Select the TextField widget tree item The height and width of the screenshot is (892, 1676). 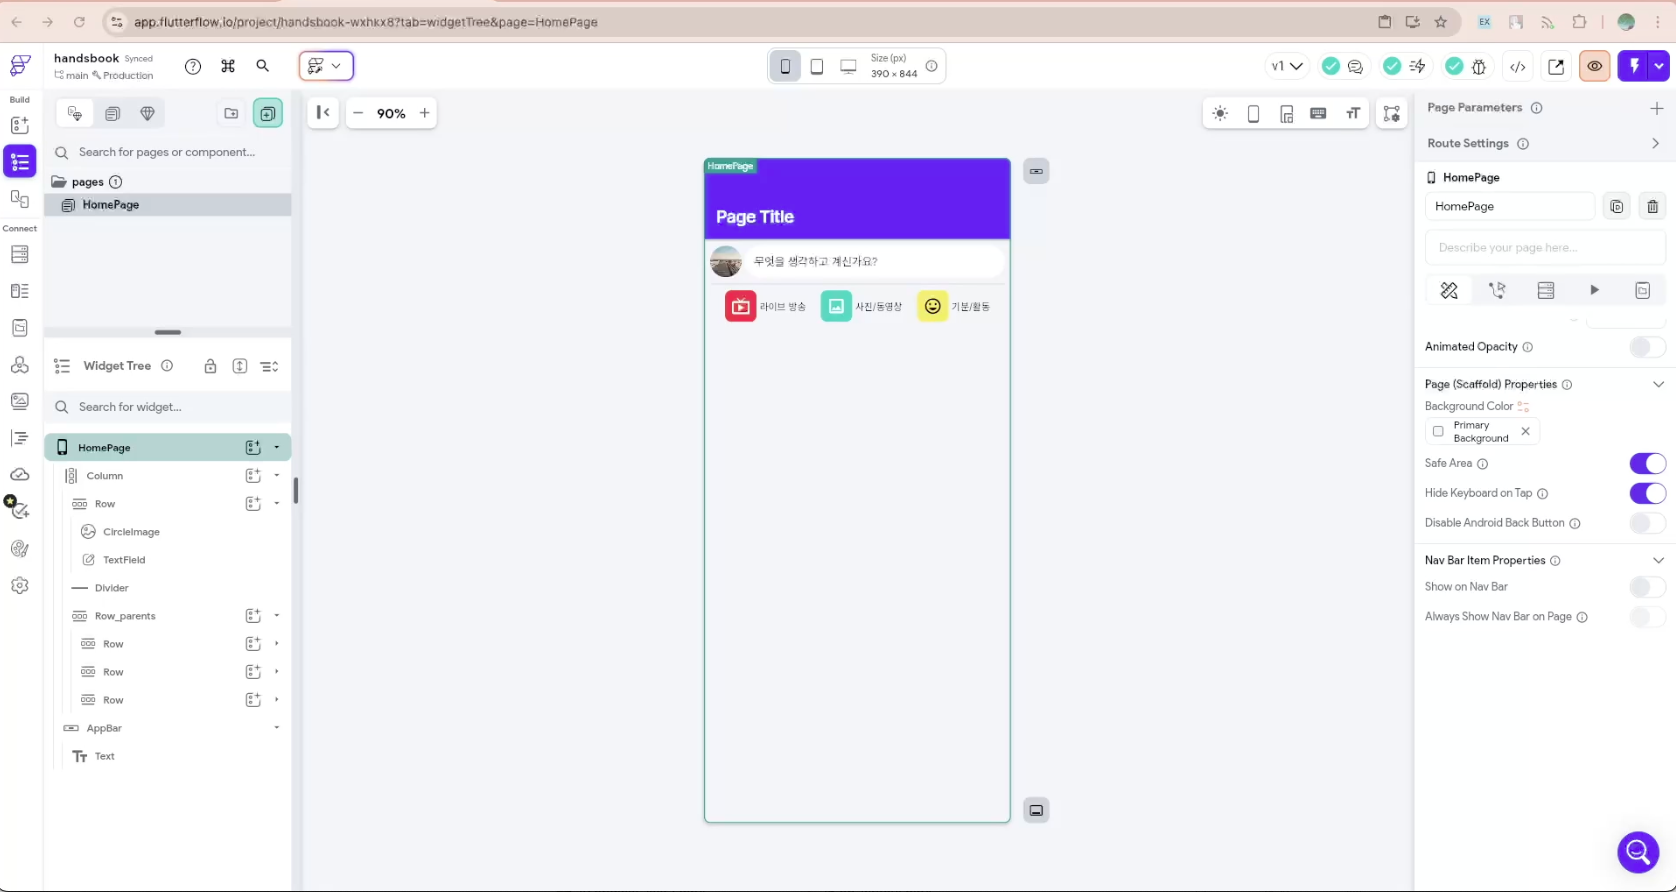pos(124,560)
